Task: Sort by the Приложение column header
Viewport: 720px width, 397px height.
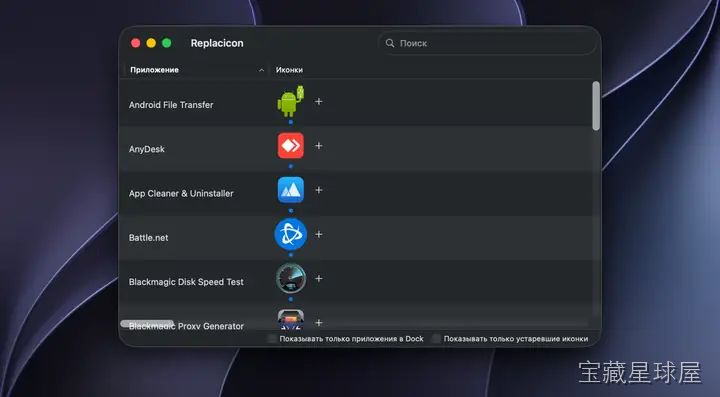Action: click(154, 70)
